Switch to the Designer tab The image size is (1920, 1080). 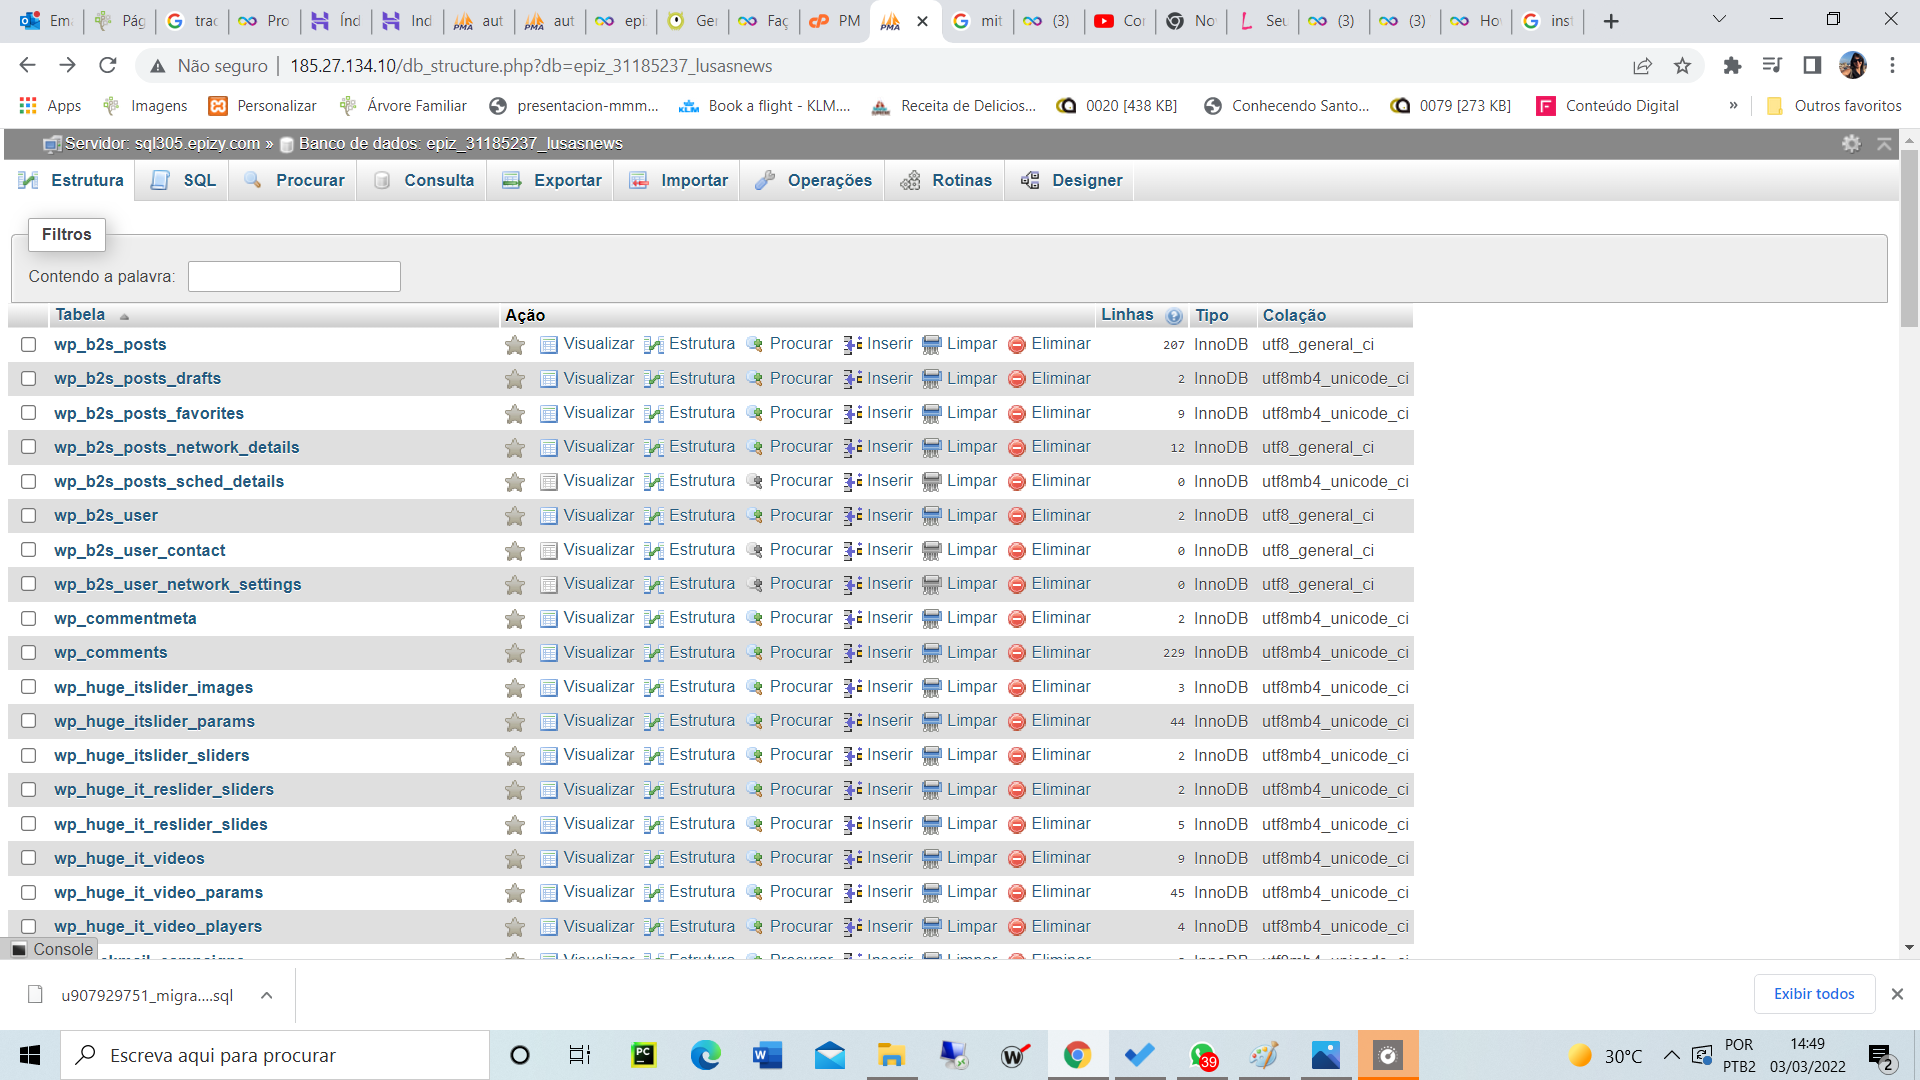pyautogui.click(x=1071, y=181)
